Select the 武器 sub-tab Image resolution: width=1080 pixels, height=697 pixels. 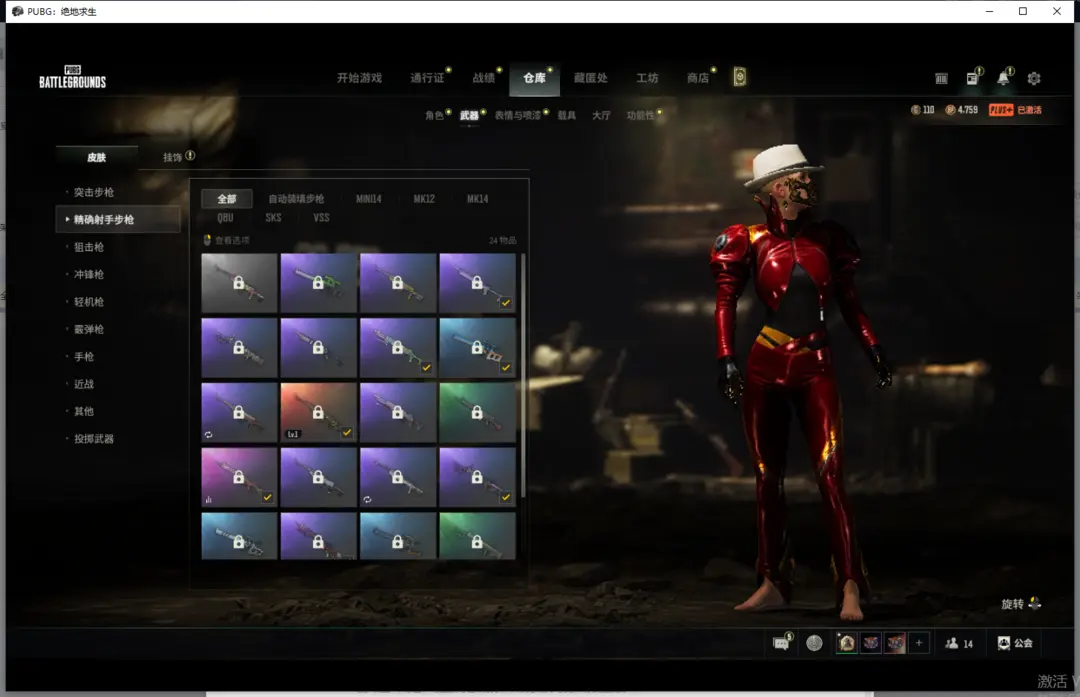pyautogui.click(x=469, y=115)
